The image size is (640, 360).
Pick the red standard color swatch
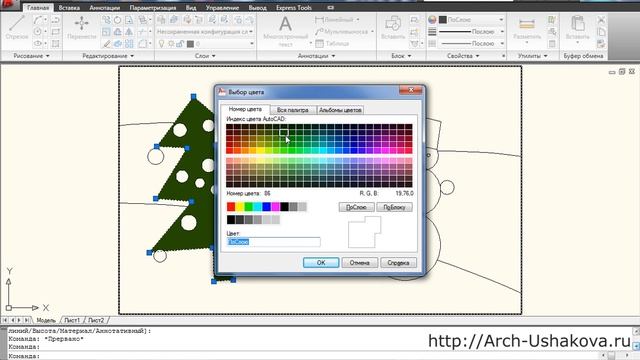point(231,207)
